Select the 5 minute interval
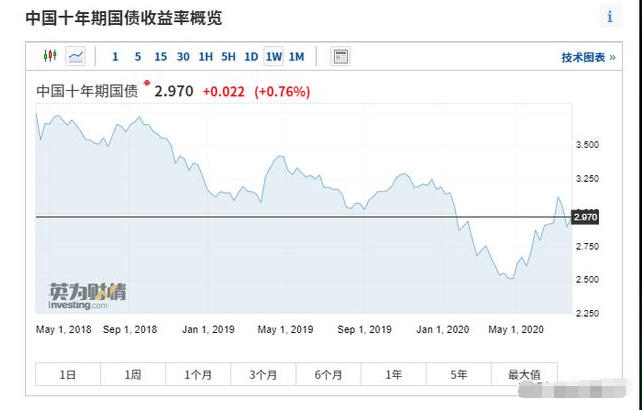 coord(138,56)
